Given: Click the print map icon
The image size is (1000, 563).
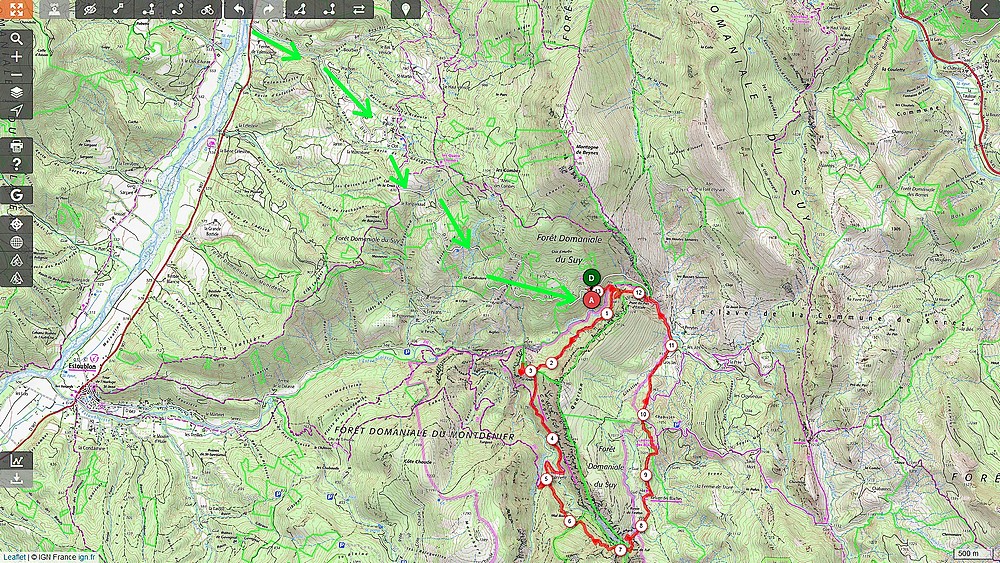Looking at the screenshot, I should point(17,146).
